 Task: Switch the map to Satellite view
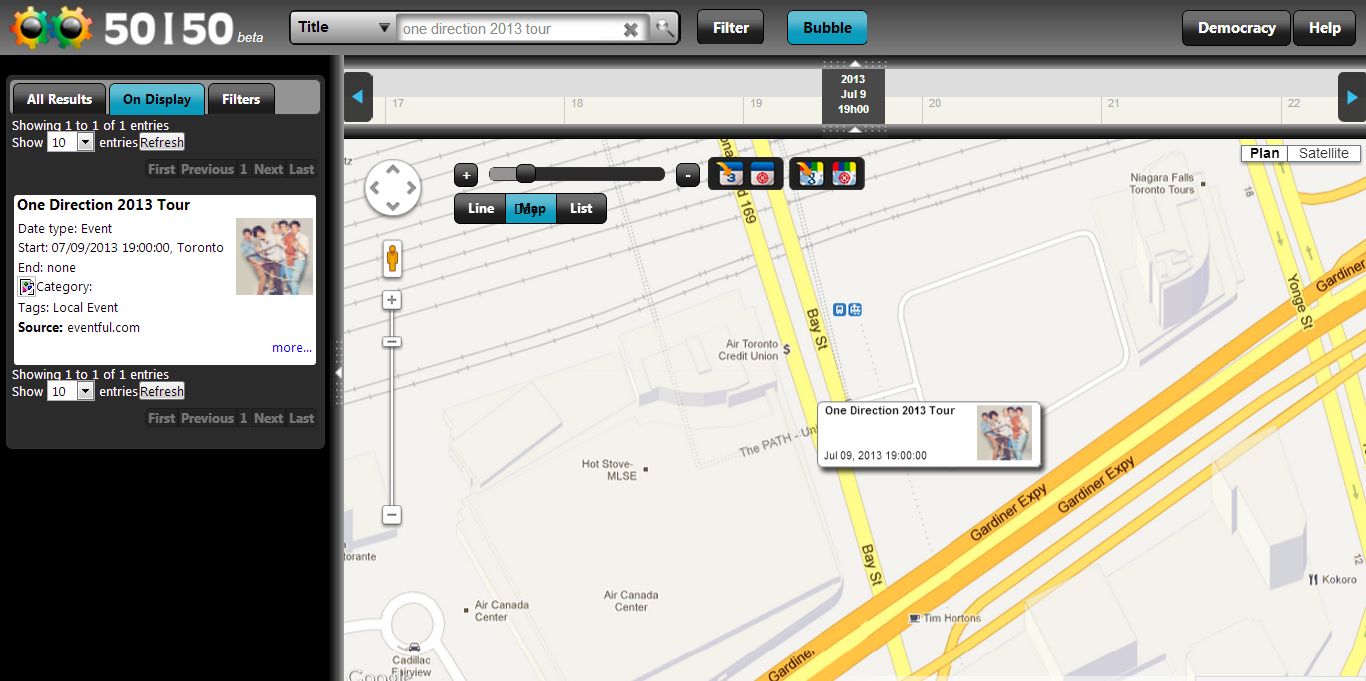point(1324,153)
